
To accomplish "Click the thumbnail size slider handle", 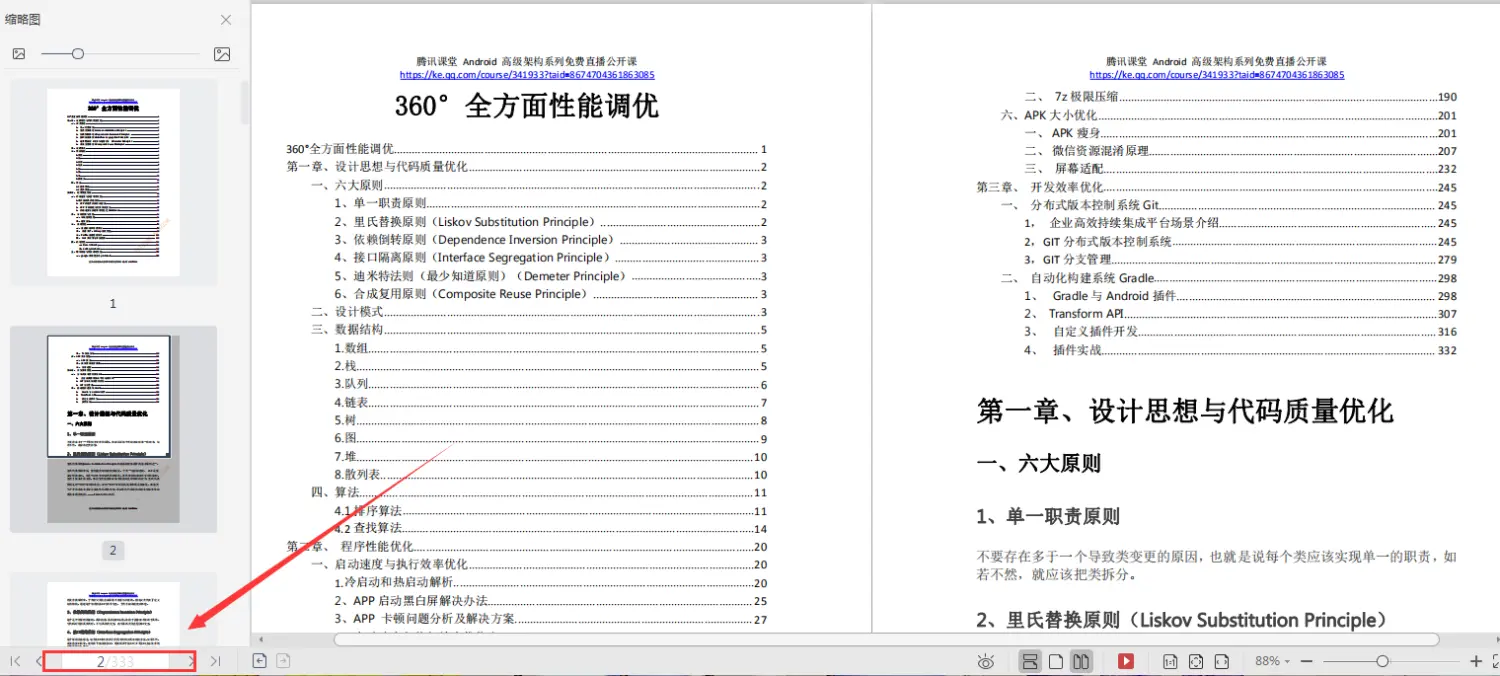I will 77,54.
